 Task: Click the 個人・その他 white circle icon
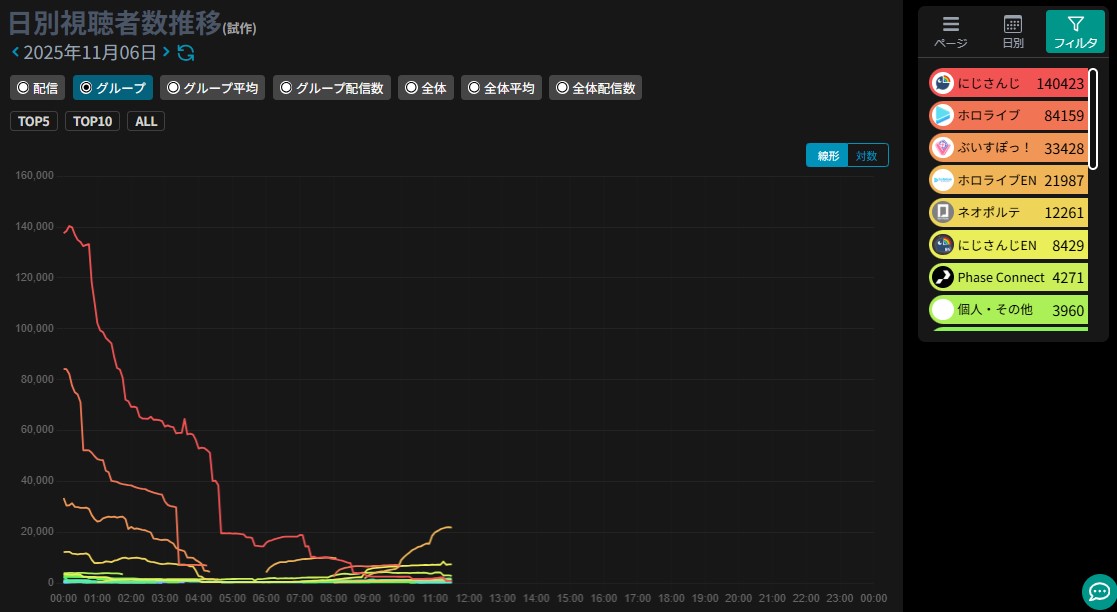943,310
